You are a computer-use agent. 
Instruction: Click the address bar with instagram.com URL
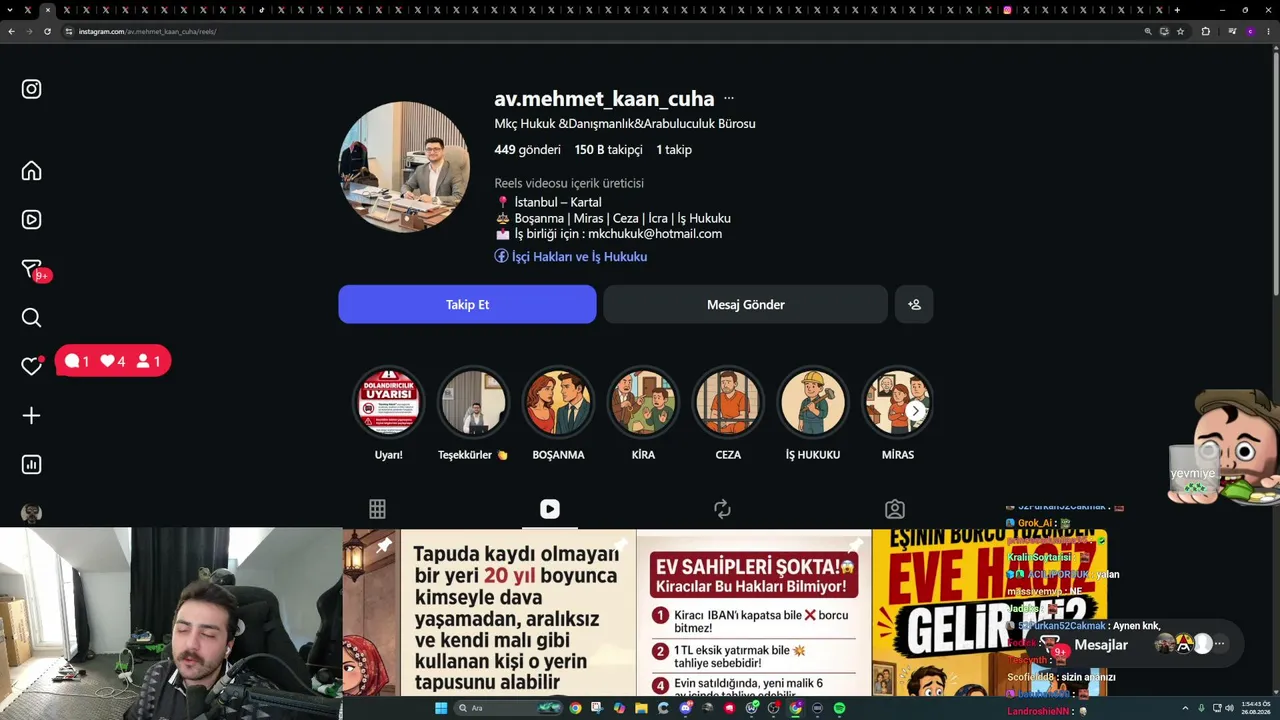click(x=600, y=31)
